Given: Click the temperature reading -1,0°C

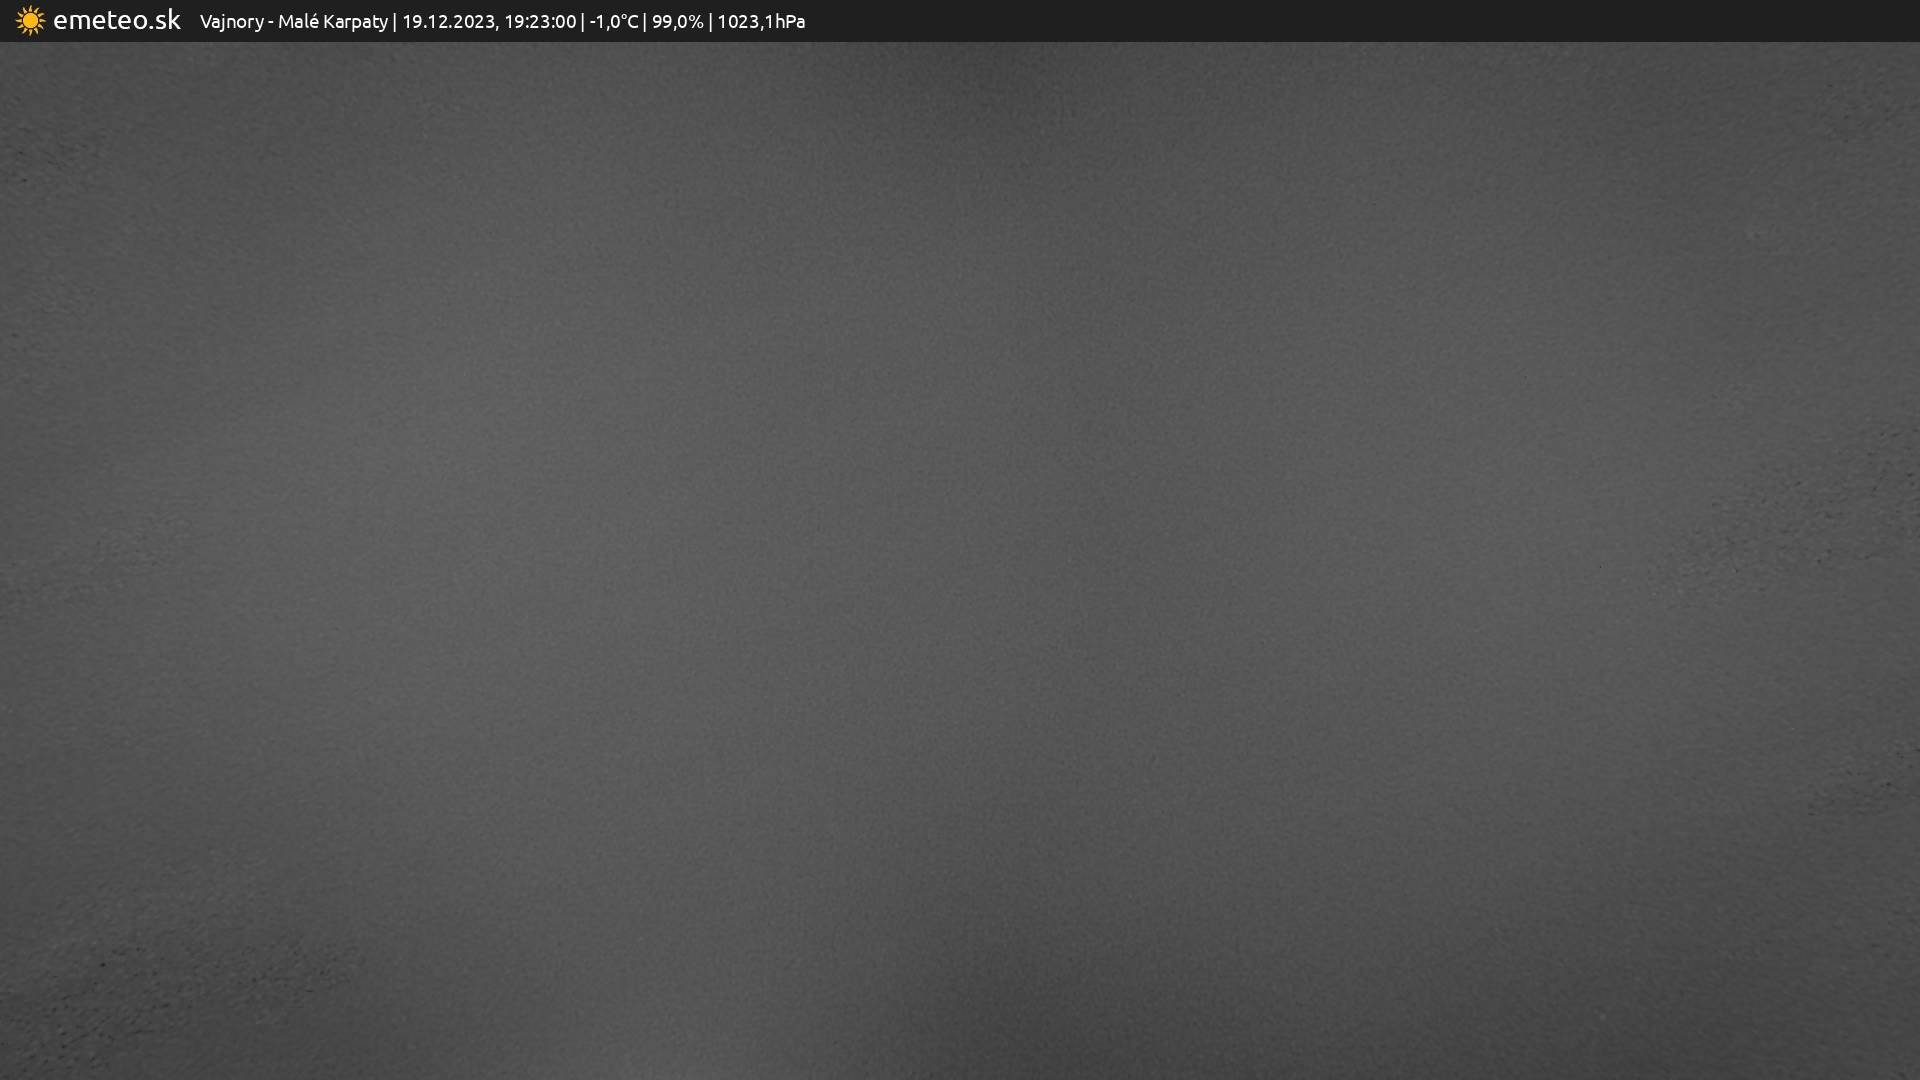Looking at the screenshot, I should point(613,22).
